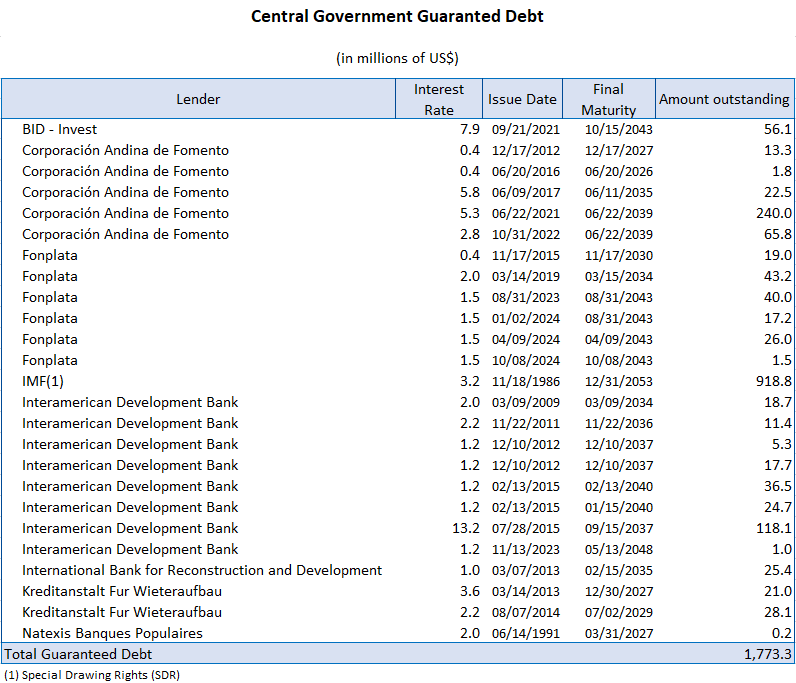Click the 12/31/2053 final maturity cell
Image resolution: width=796 pixels, height=683 pixels.
click(619, 381)
